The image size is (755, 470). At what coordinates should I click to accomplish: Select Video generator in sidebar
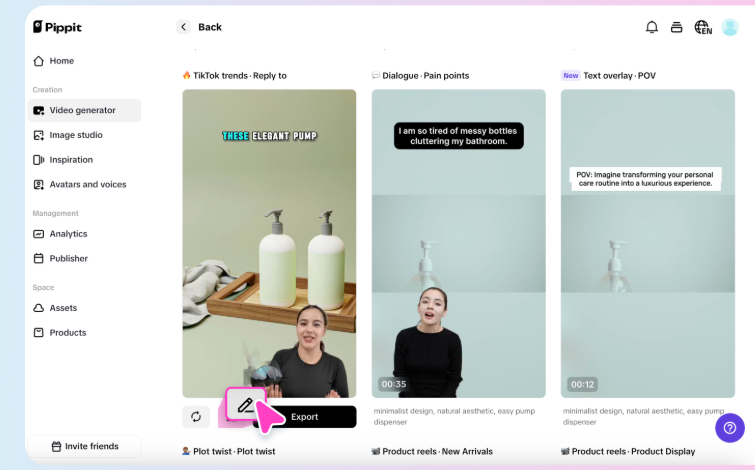pyautogui.click(x=84, y=110)
